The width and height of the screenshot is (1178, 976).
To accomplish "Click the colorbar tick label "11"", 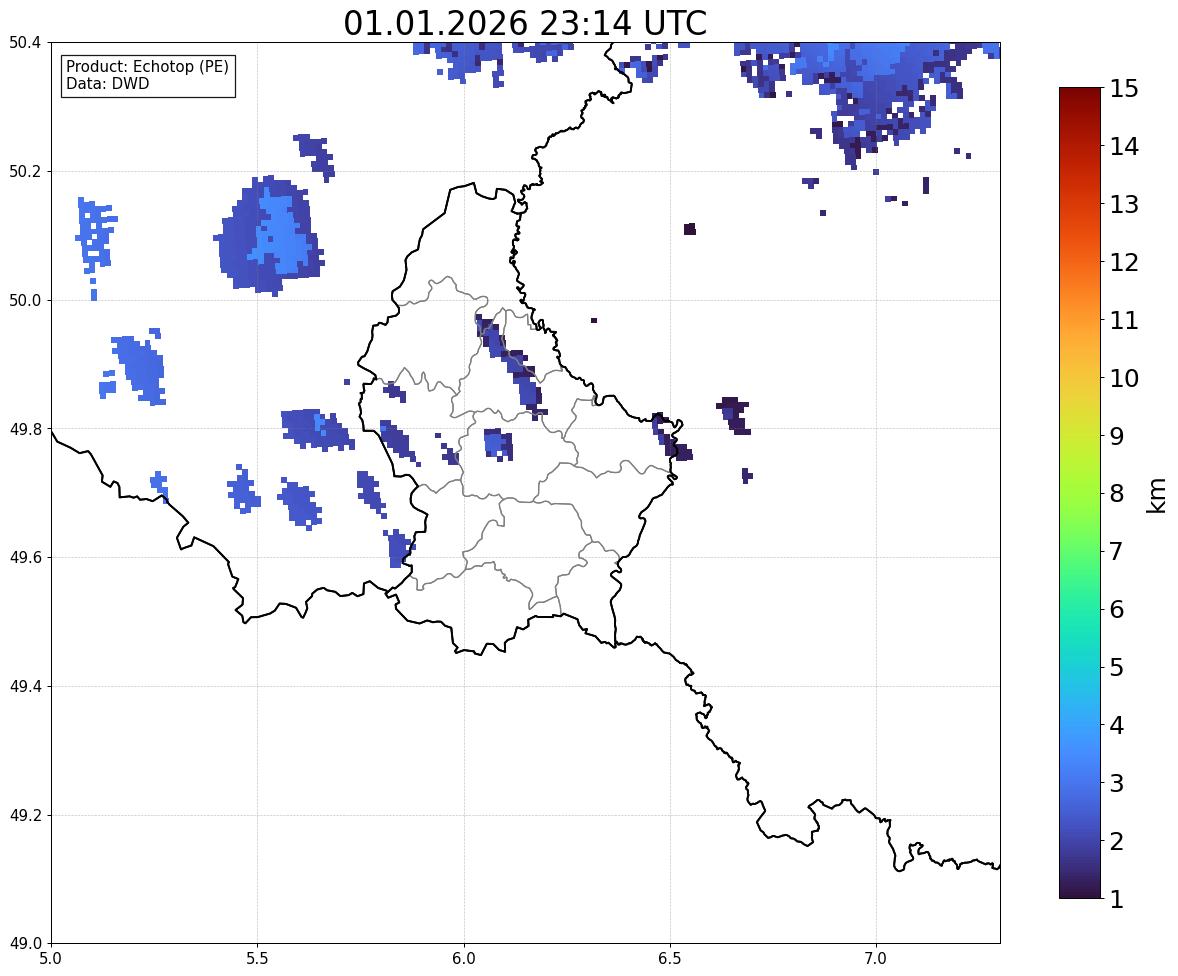I will click(1124, 320).
